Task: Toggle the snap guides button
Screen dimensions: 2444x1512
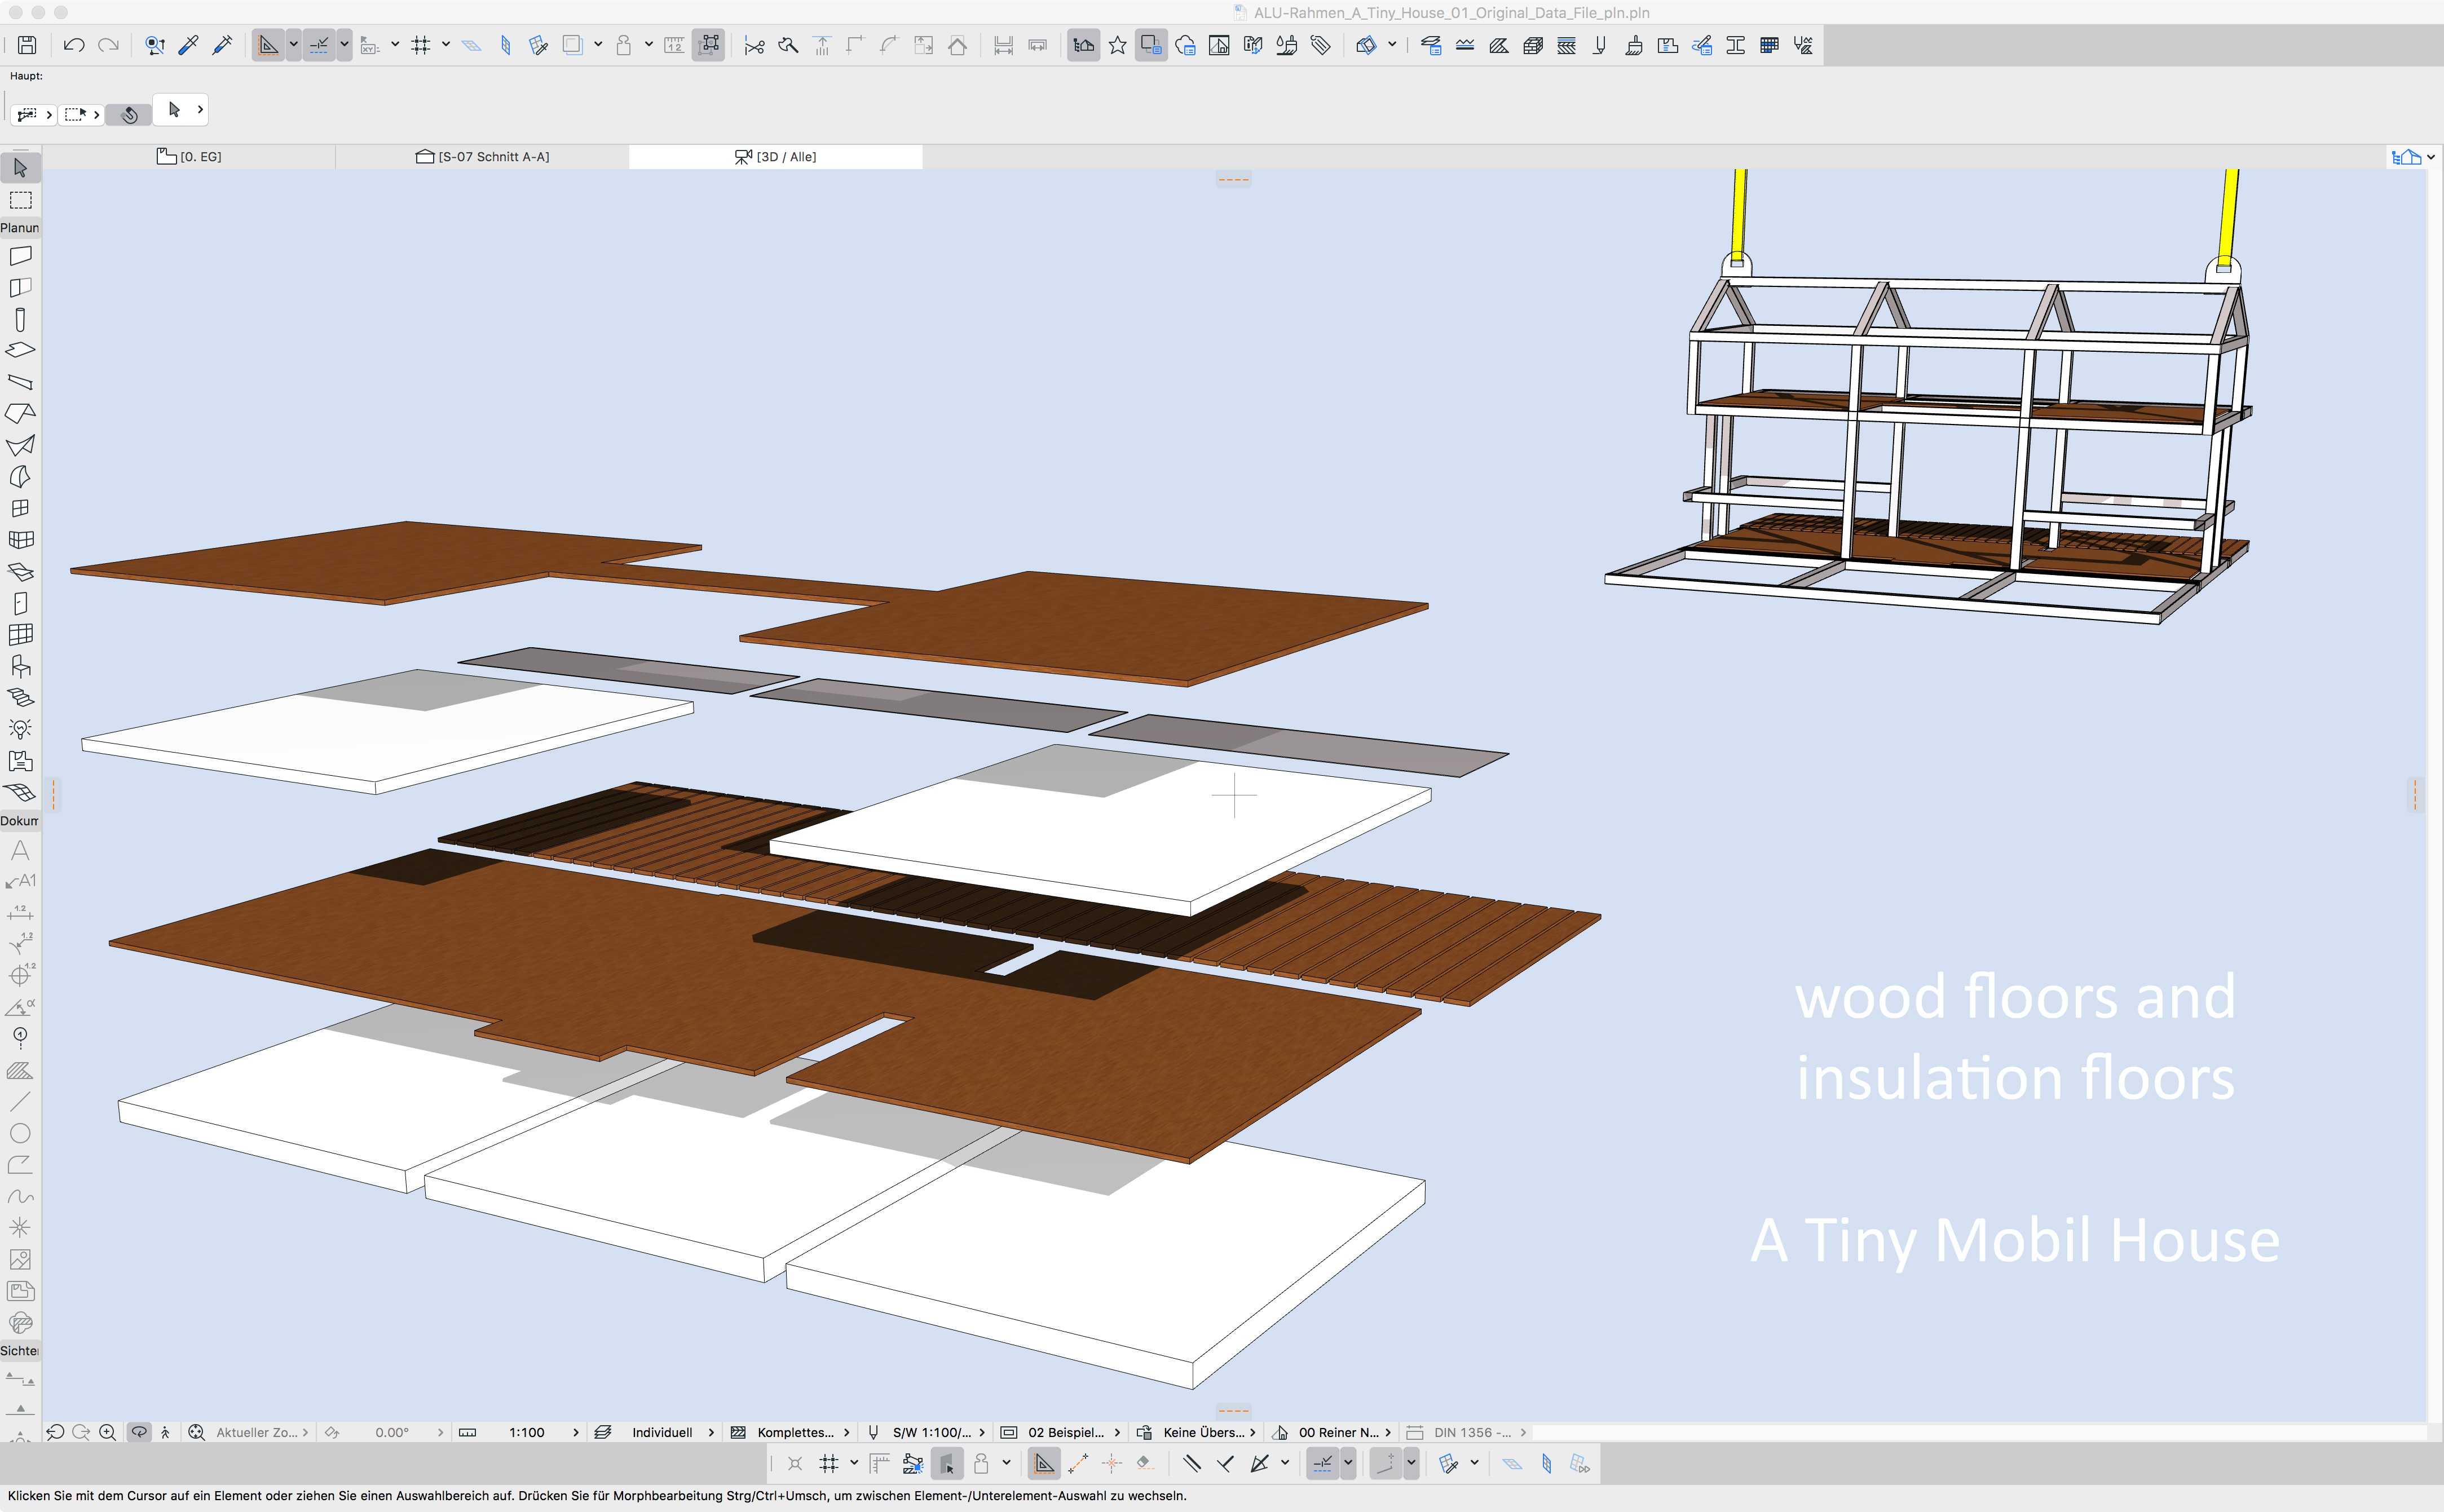Action: coord(319,45)
